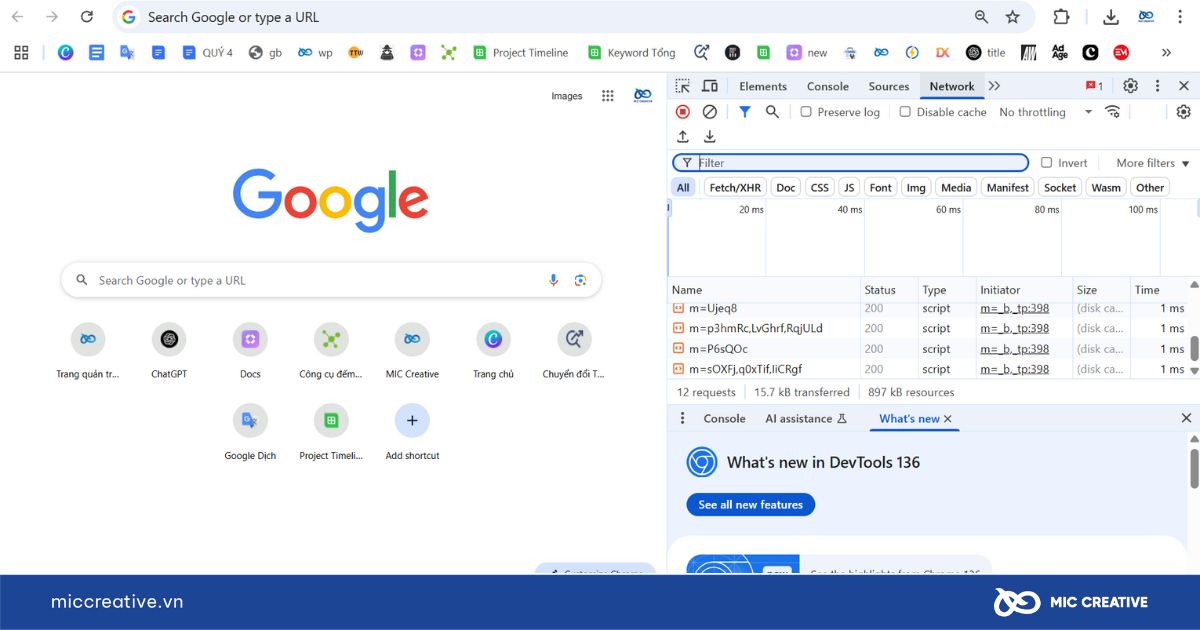This screenshot has height=630, width=1200.
Task: Click the inspect element picker icon
Action: (682, 86)
